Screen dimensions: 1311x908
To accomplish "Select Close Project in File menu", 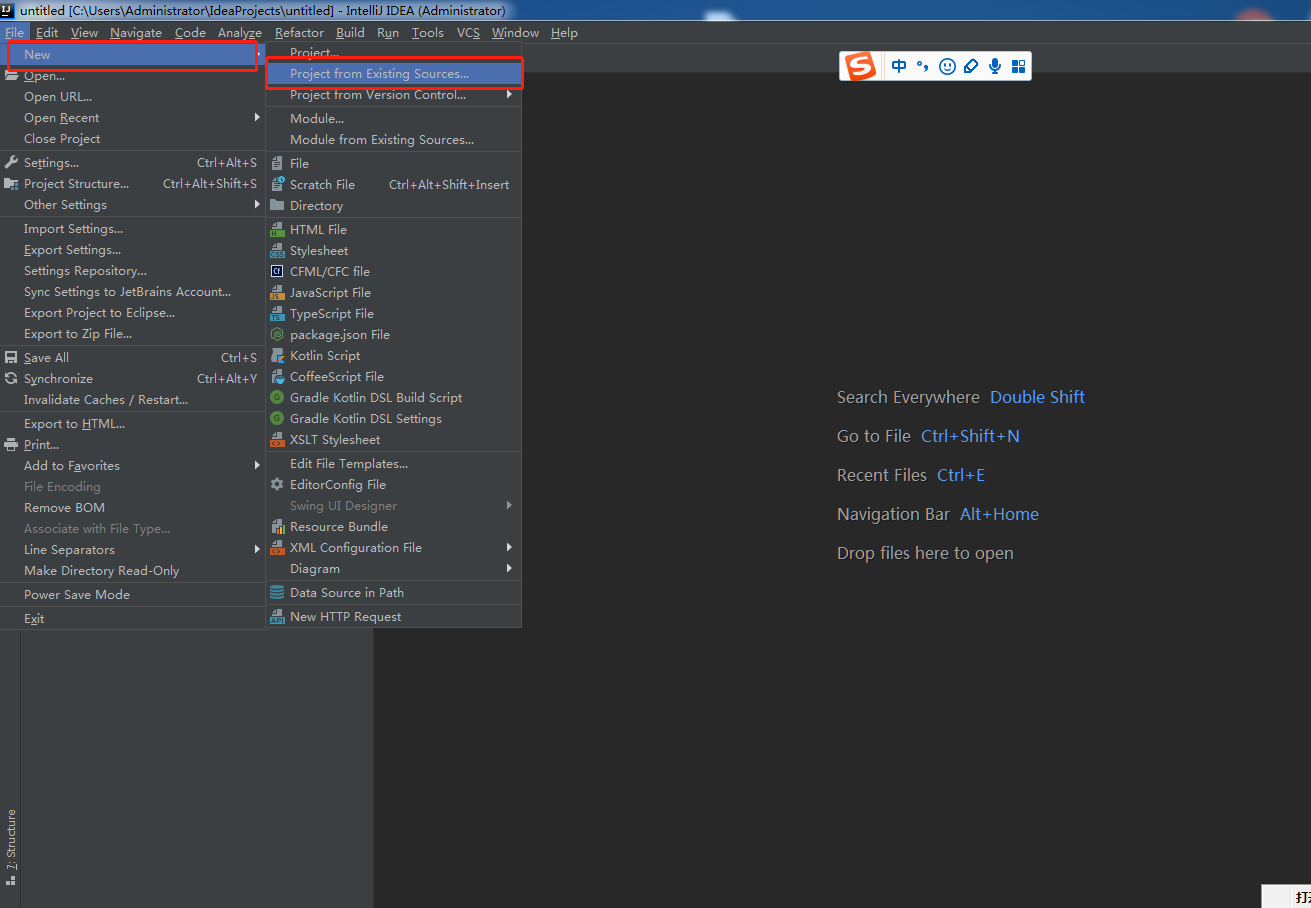I will pyautogui.click(x=132, y=139).
